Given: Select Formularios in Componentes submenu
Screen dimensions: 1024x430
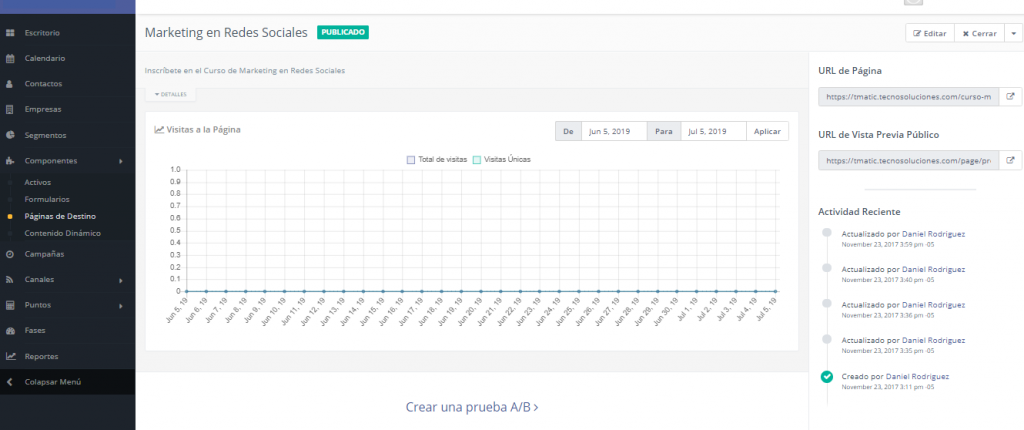Looking at the screenshot, I should 46,199.
